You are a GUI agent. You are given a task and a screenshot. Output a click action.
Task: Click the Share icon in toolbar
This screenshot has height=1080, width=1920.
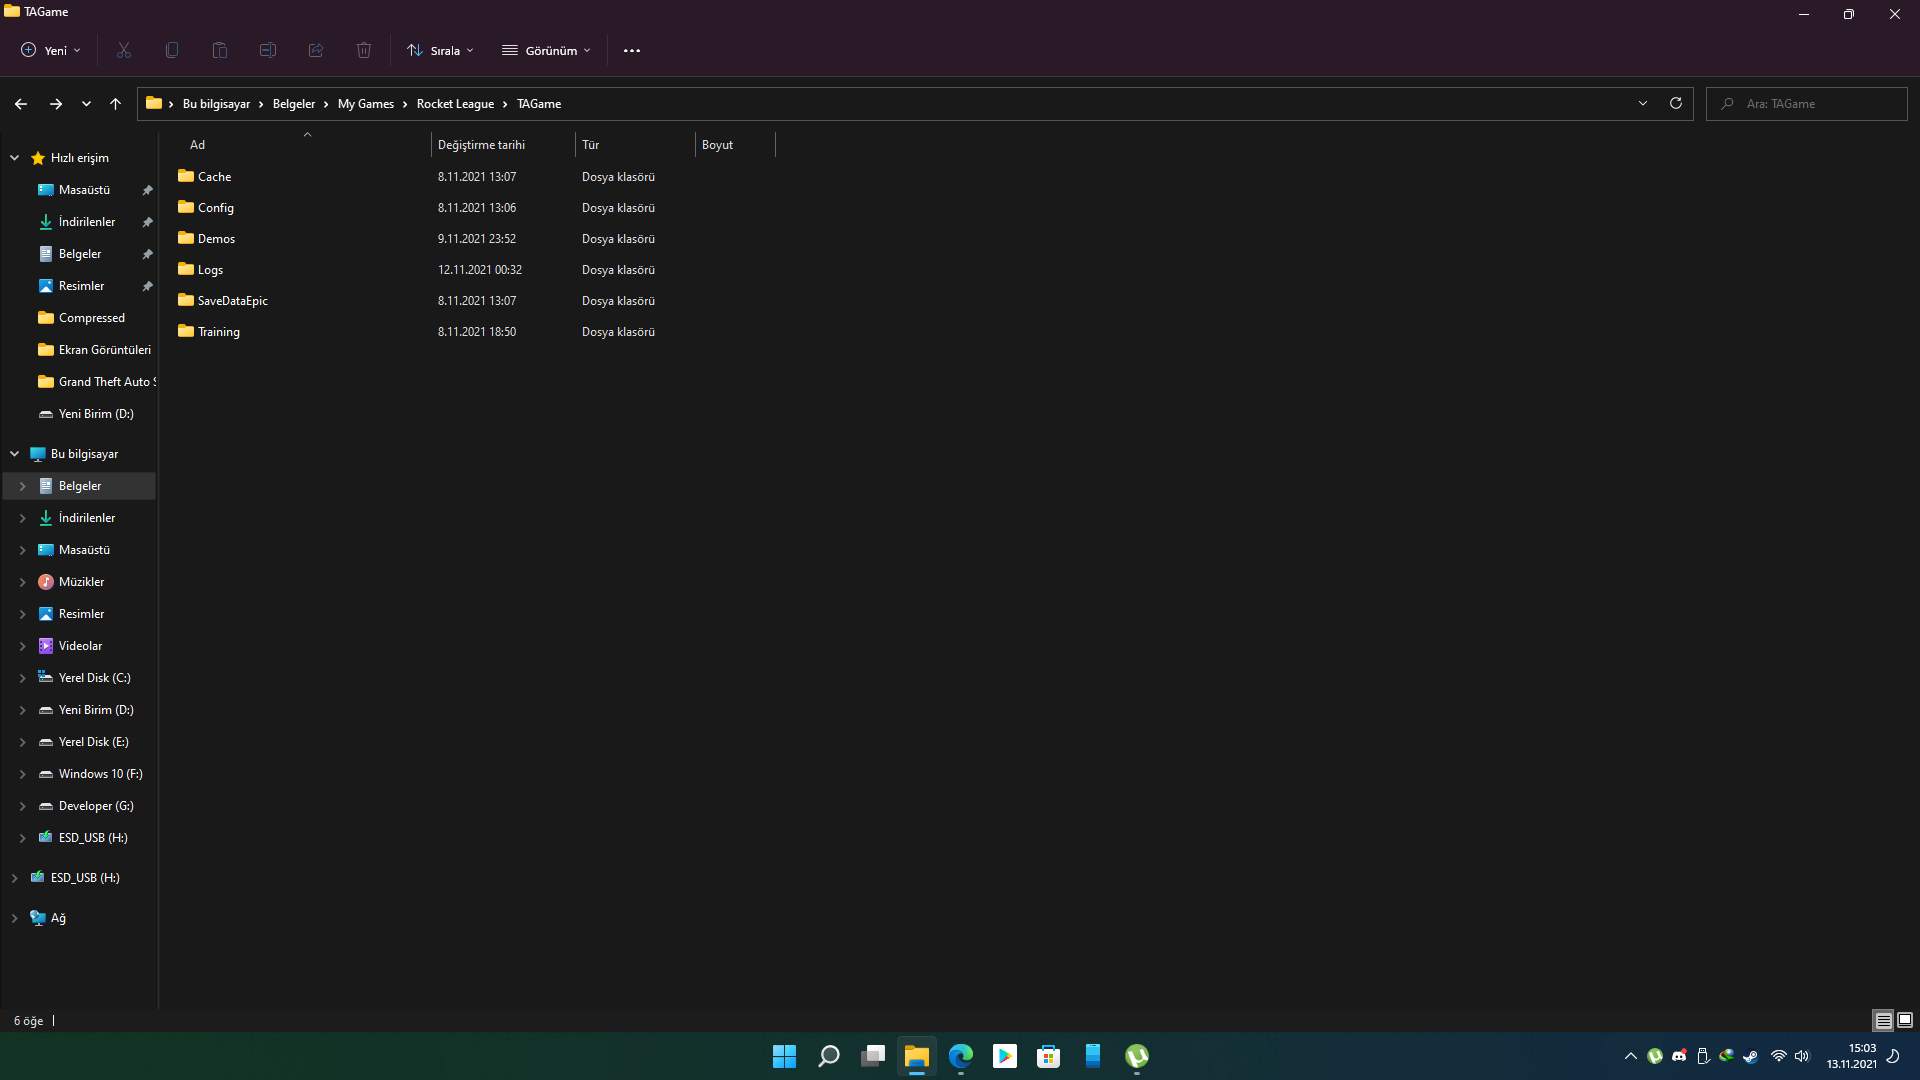316,50
